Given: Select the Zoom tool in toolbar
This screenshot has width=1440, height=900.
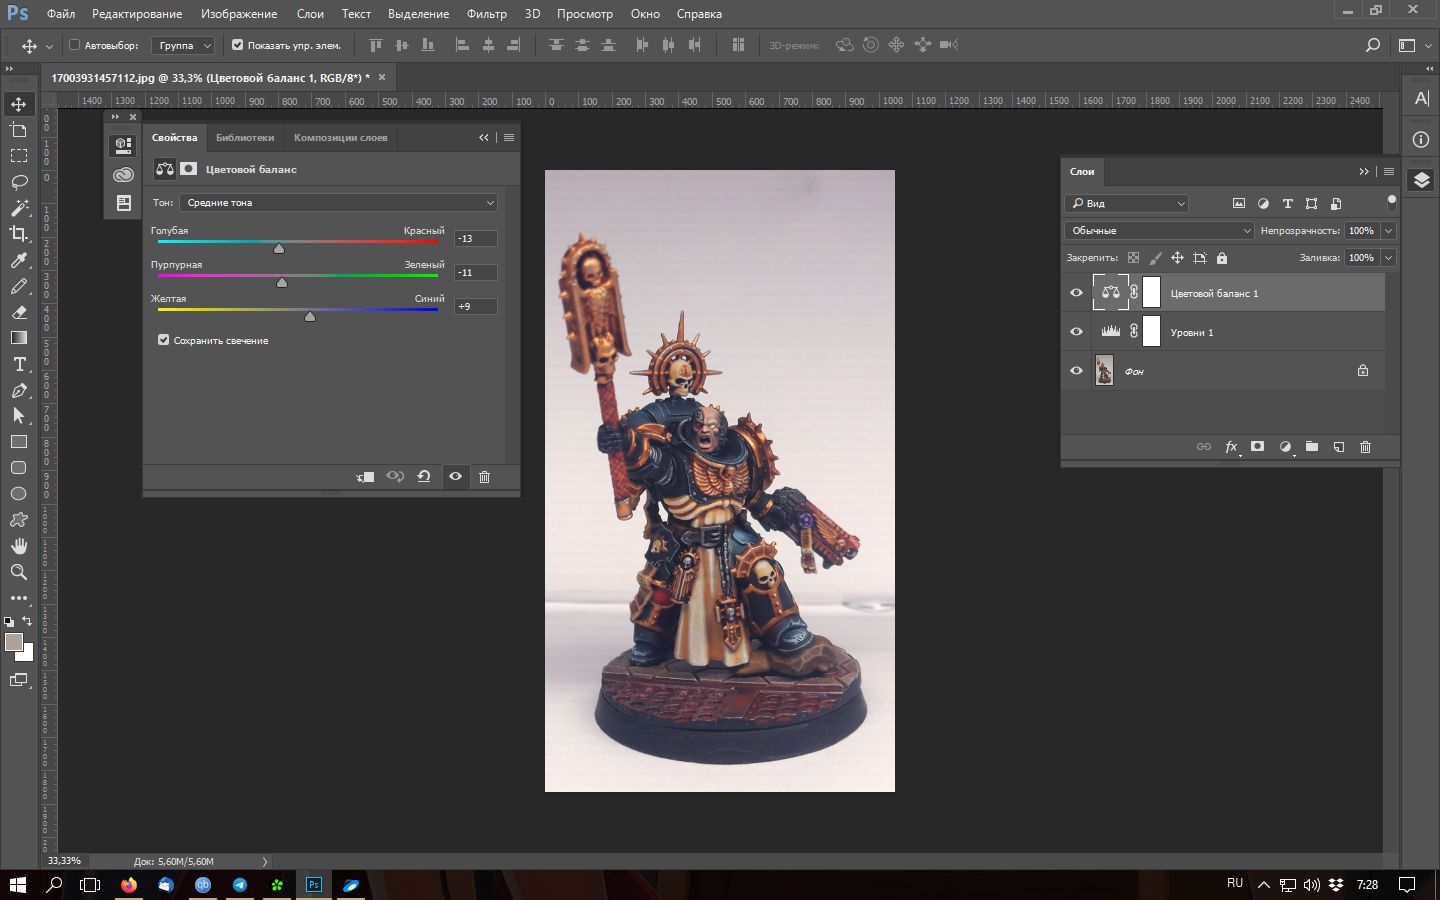Looking at the screenshot, I should 19,572.
